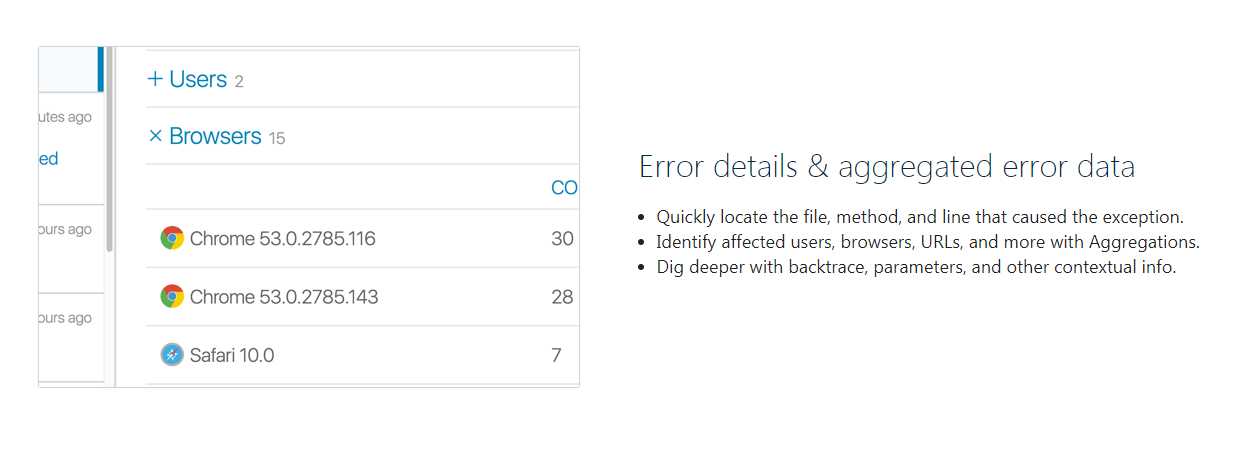Click the count value 30
This screenshot has width=1258, height=454.
(x=562, y=239)
